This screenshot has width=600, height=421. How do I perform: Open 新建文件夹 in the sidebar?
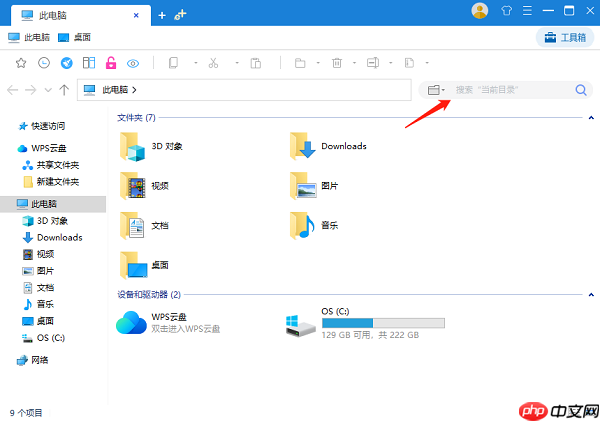(x=51, y=182)
